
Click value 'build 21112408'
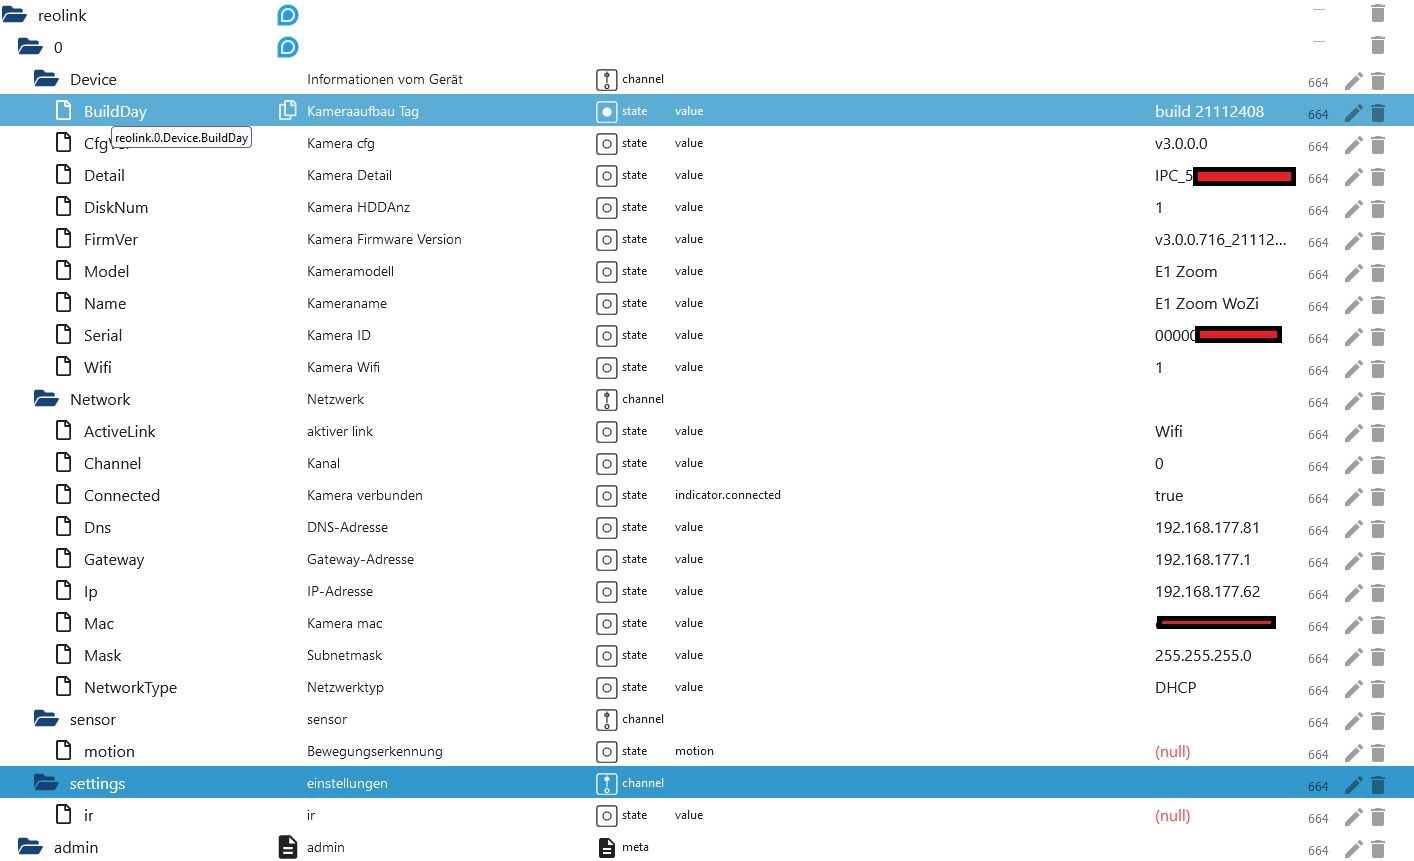(x=1209, y=111)
